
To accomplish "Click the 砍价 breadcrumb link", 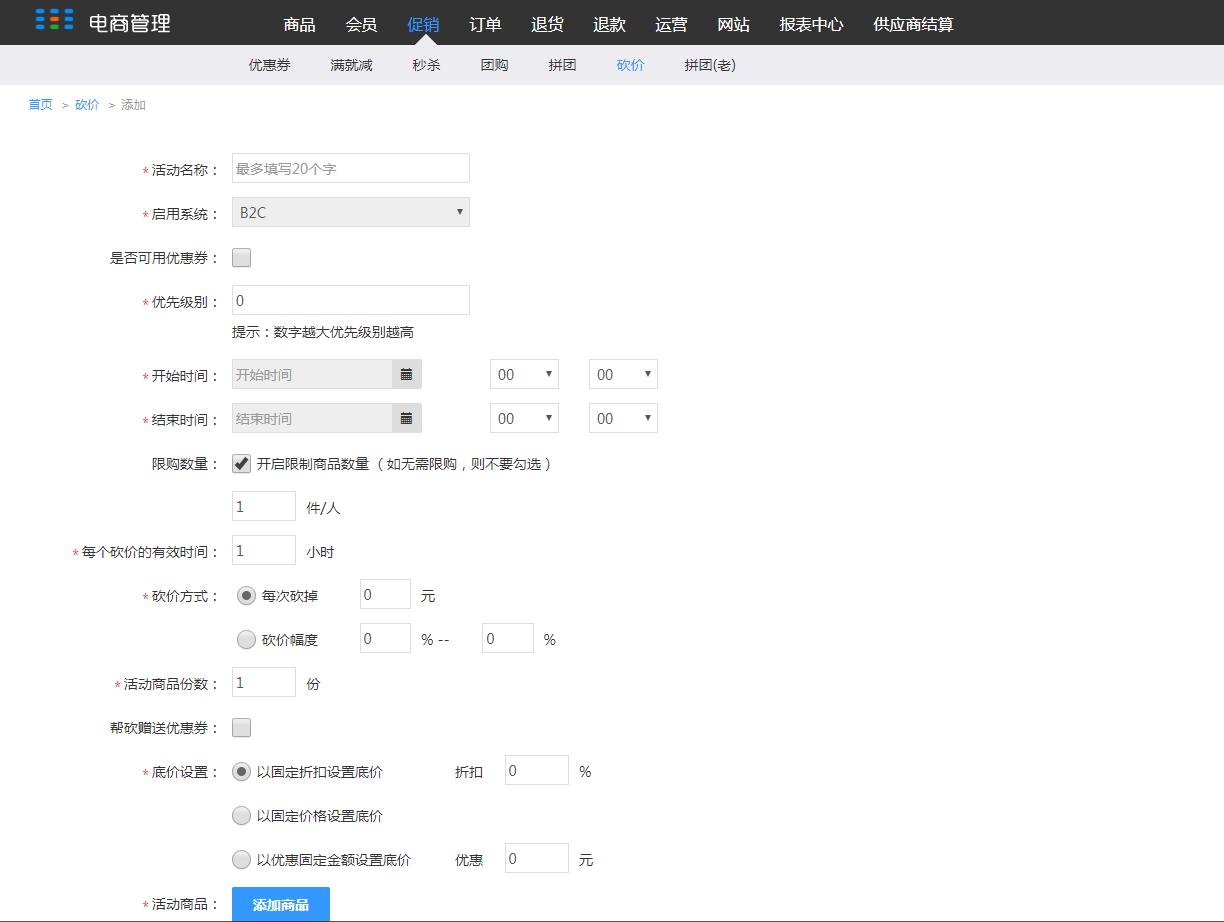I will tap(87, 104).
